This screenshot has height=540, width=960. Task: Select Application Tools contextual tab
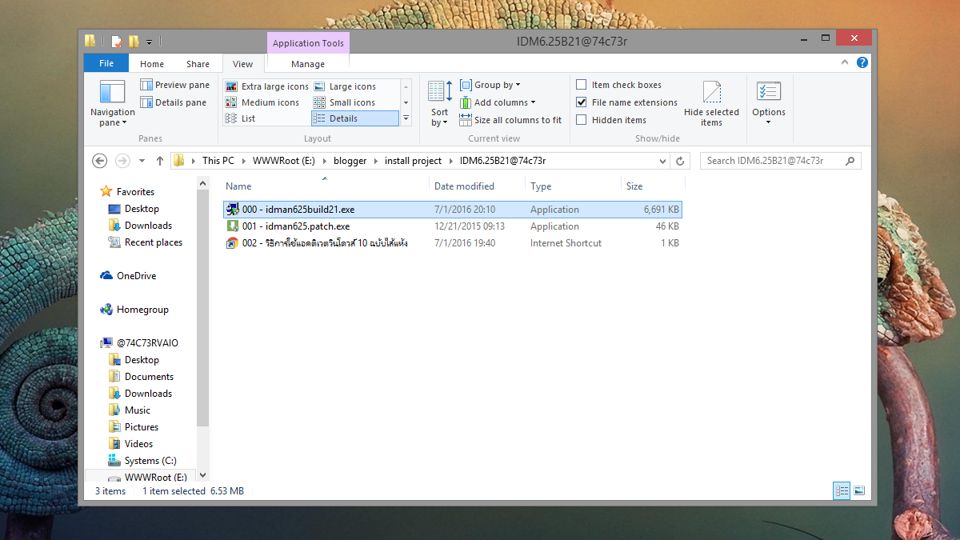pyautogui.click(x=308, y=43)
